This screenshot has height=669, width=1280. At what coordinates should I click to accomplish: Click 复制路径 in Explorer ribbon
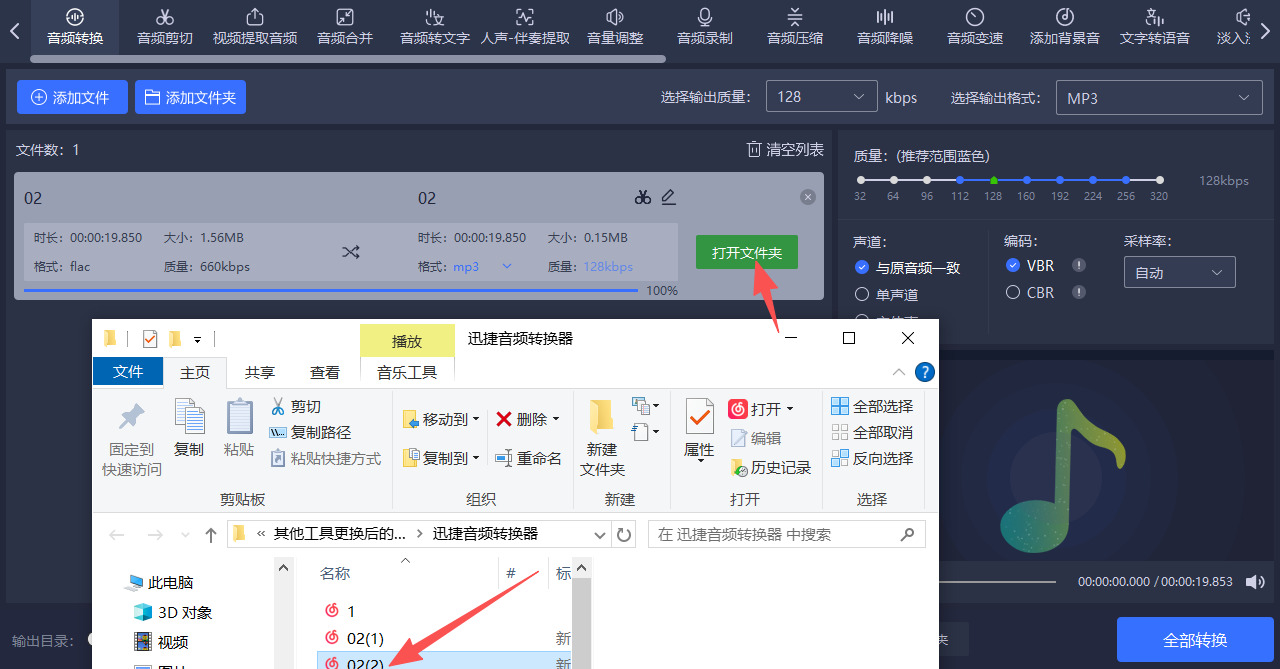point(309,432)
